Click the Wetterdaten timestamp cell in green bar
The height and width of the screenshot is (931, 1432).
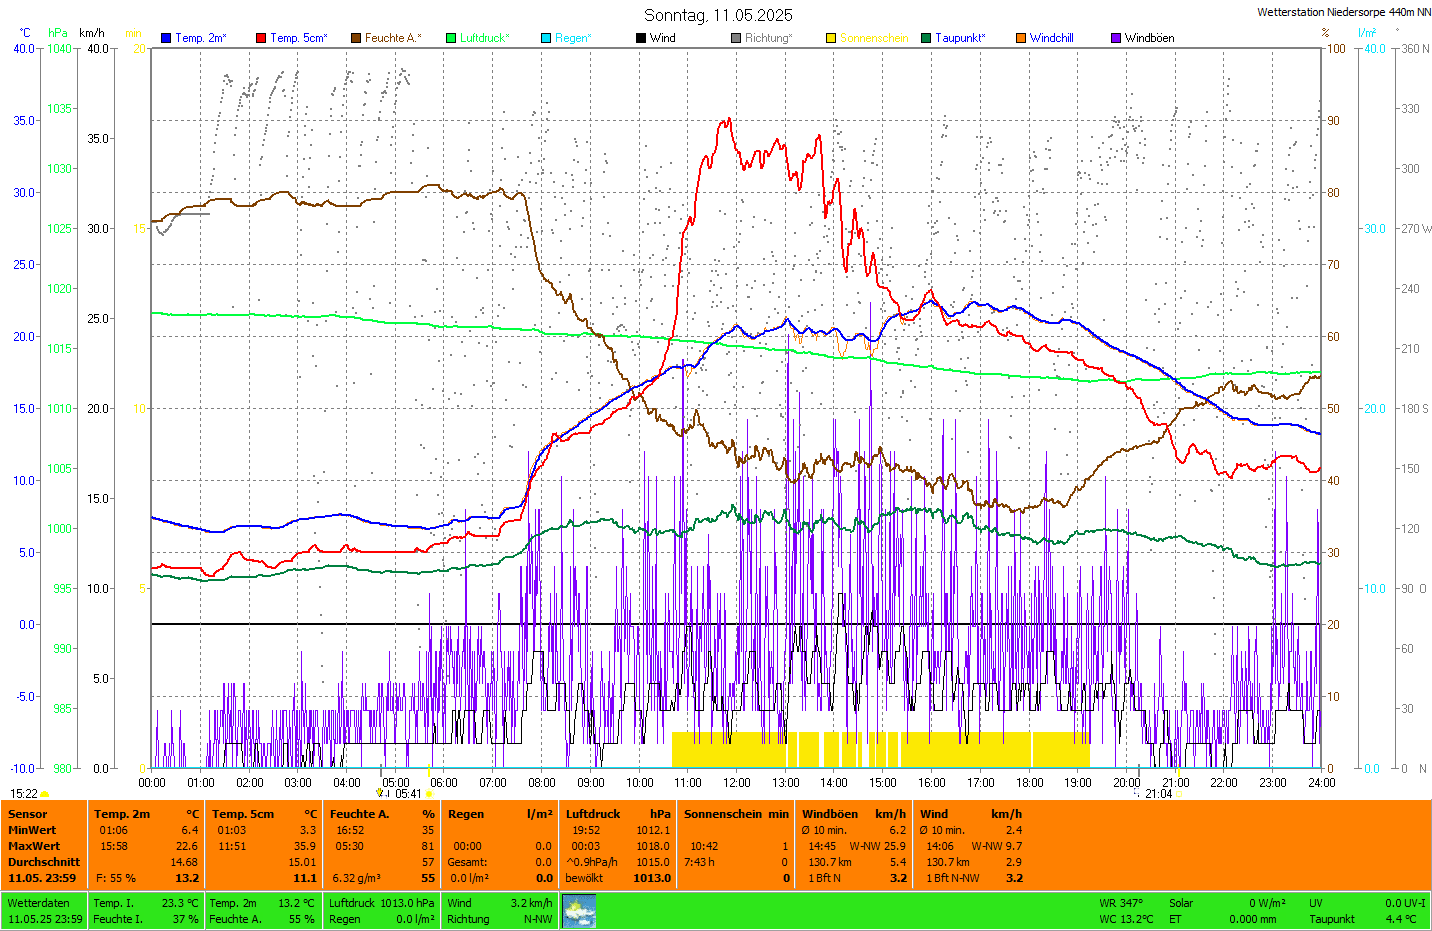[45, 911]
